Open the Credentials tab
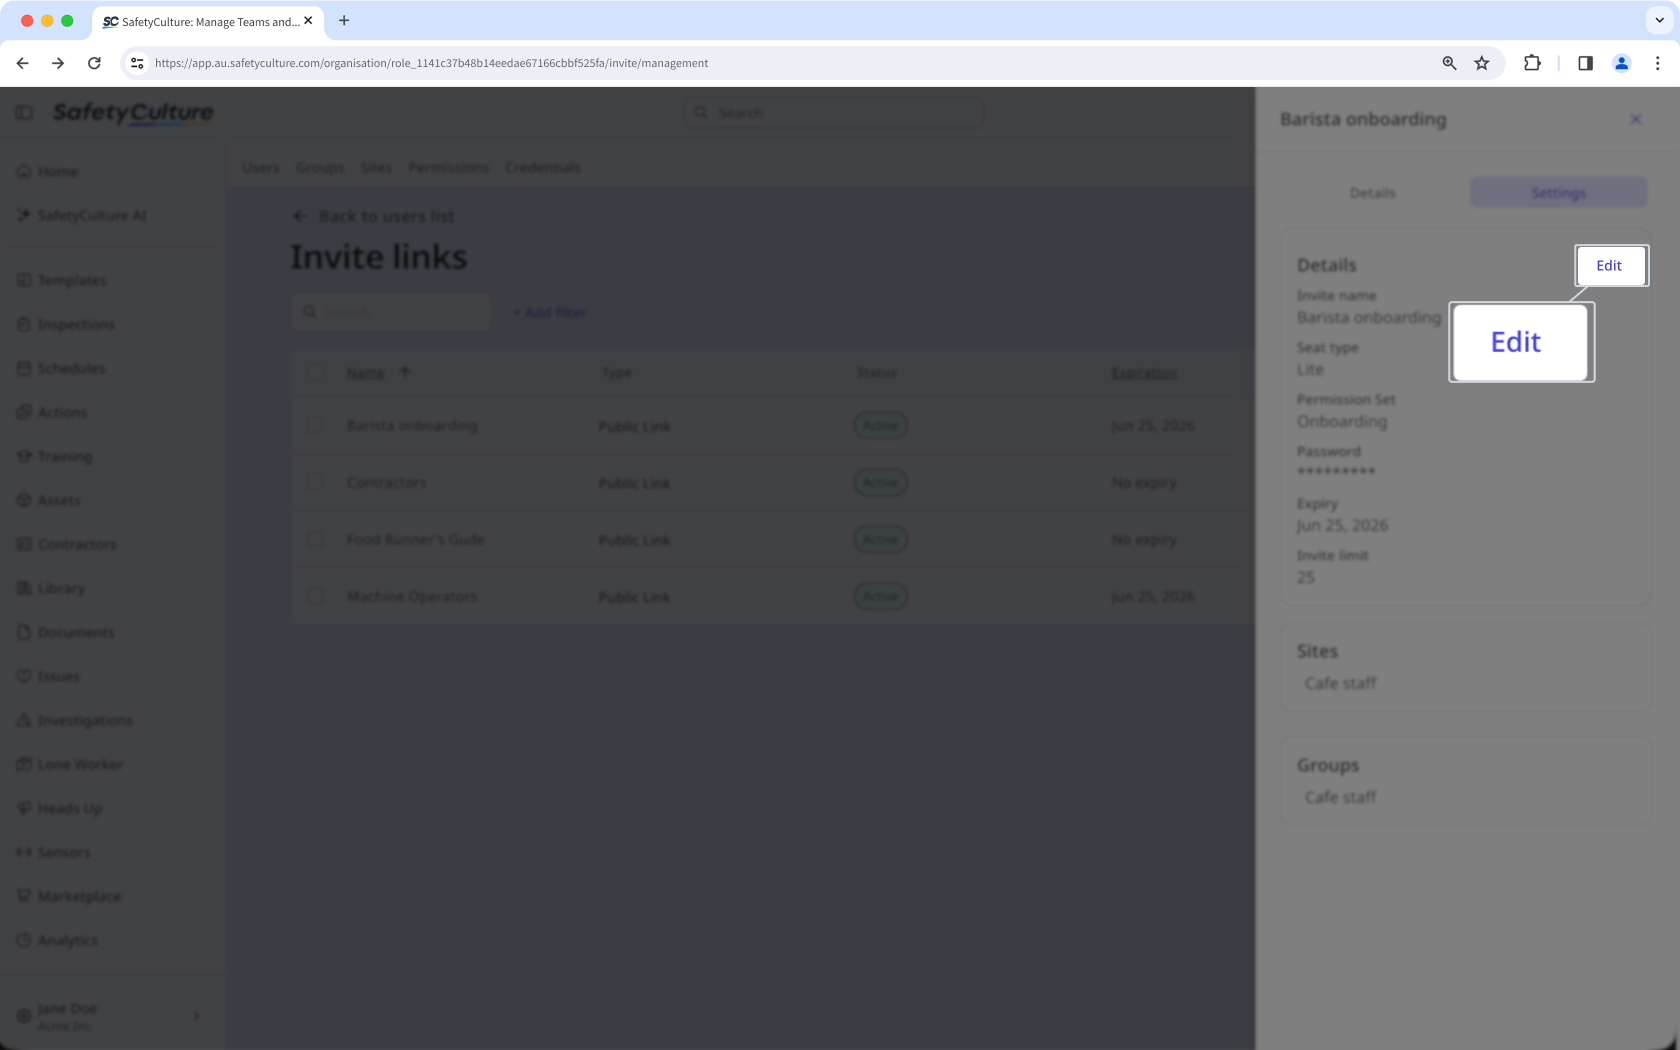1680x1050 pixels. [543, 167]
